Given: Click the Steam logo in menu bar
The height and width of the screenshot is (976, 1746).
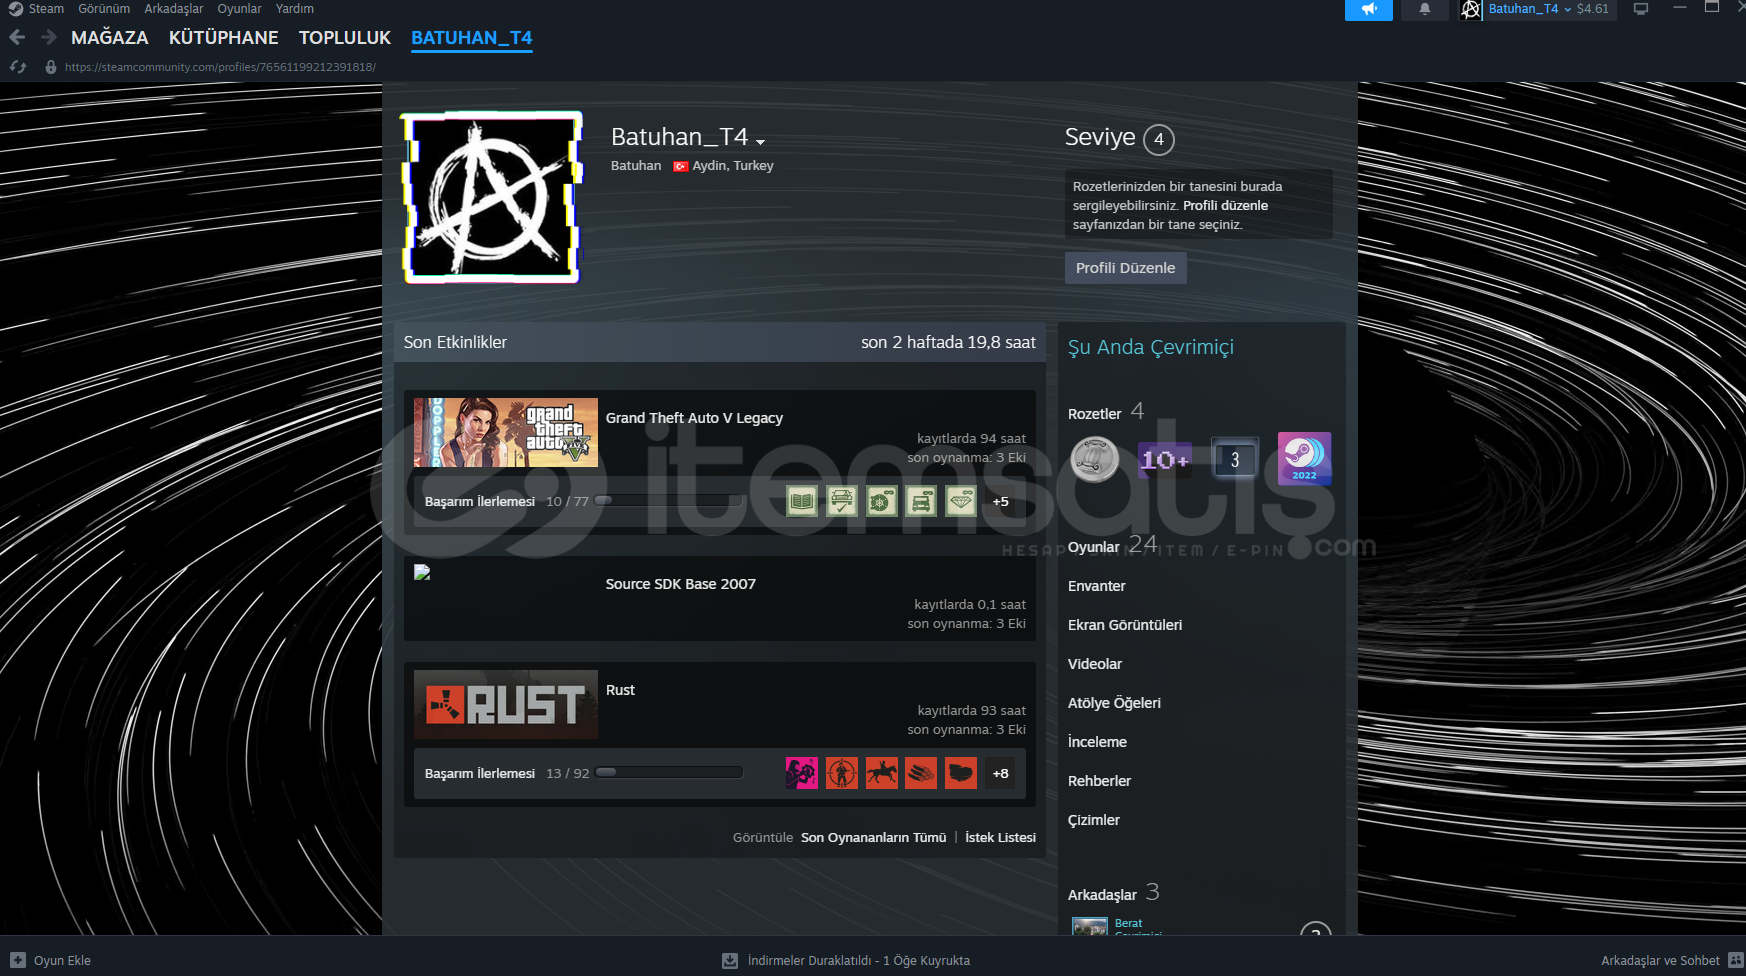Looking at the screenshot, I should tap(15, 9).
